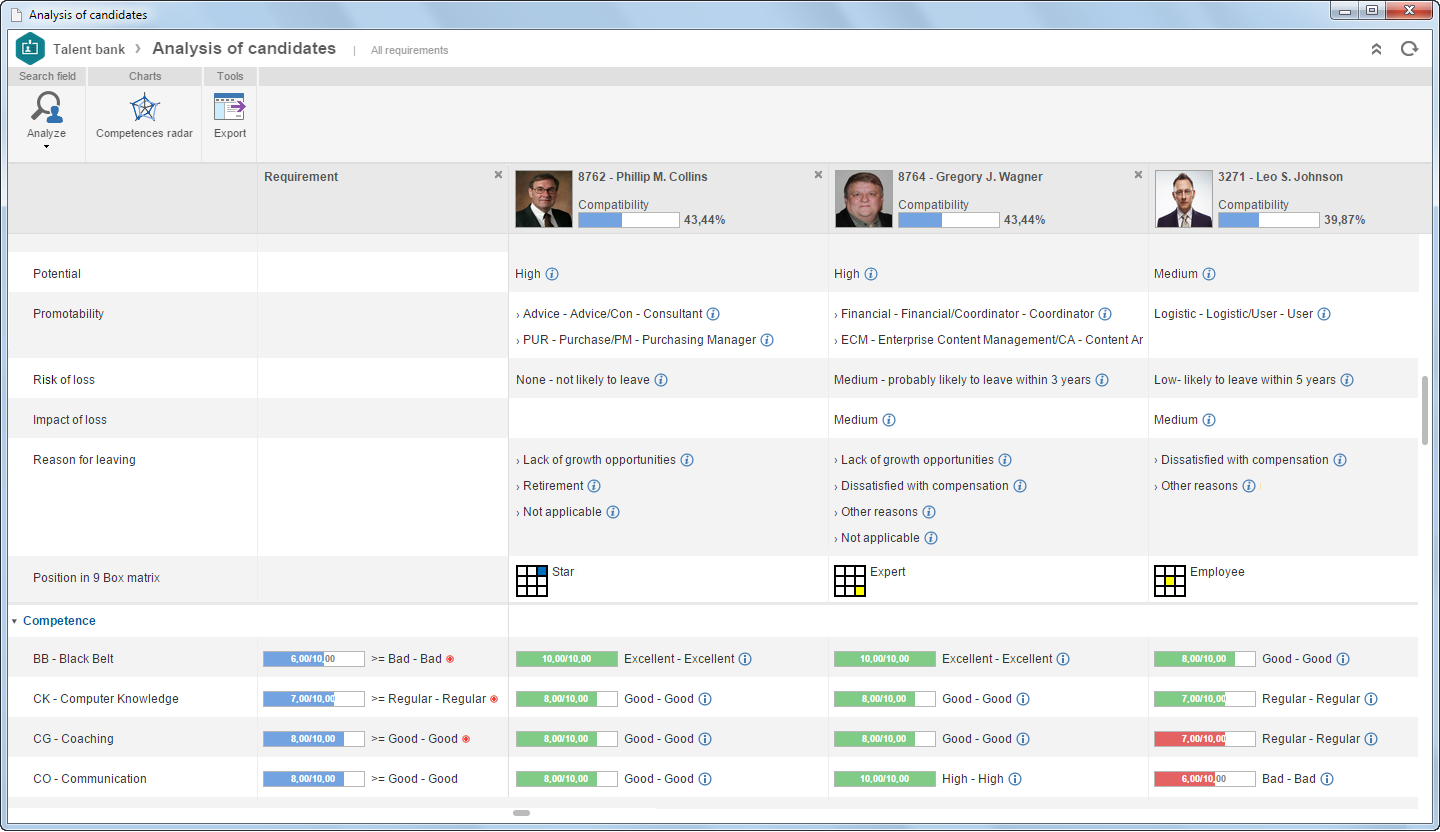
Task: Click Wagner's 'Not applicable' reason entry
Action: tap(879, 538)
